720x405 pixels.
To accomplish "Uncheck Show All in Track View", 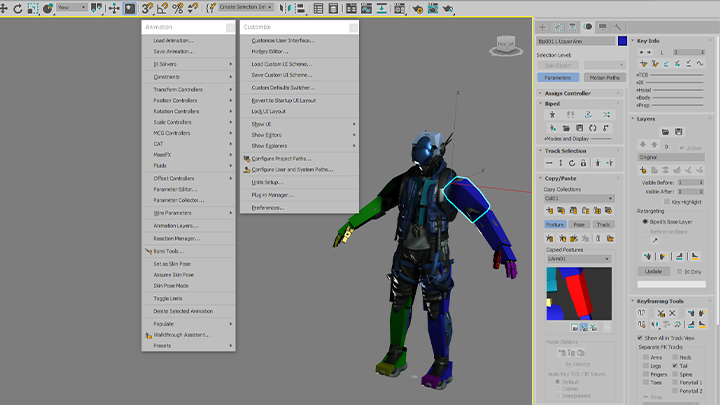I will point(640,338).
